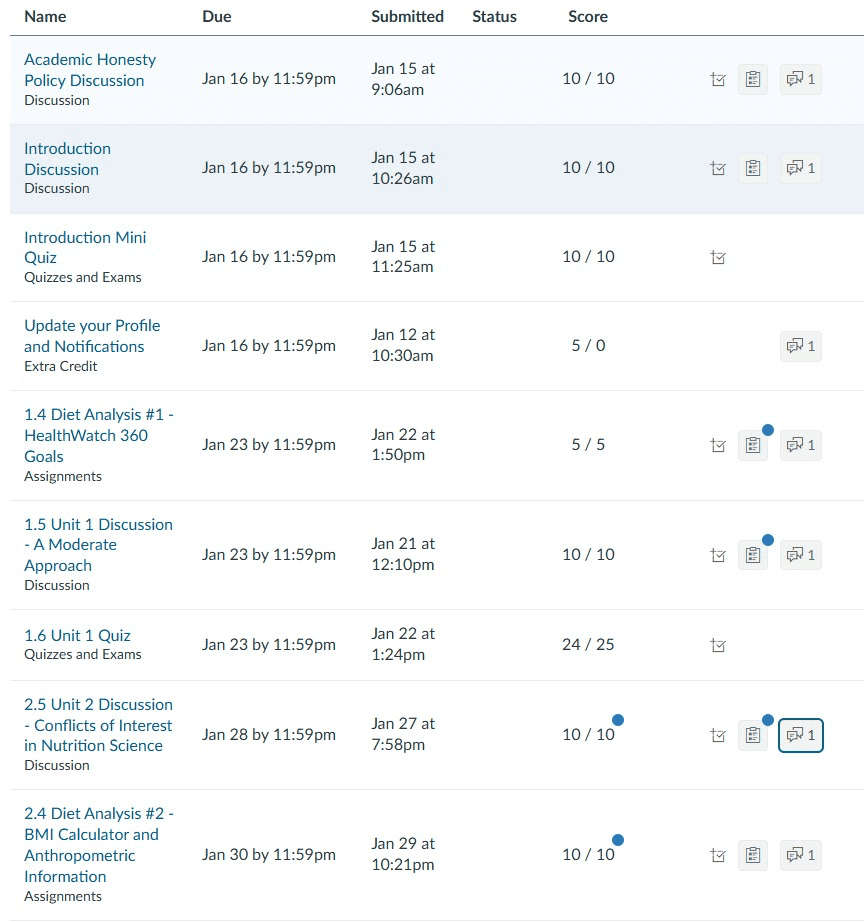
Task: Open rubric for Introduction Discussion
Action: coord(753,167)
